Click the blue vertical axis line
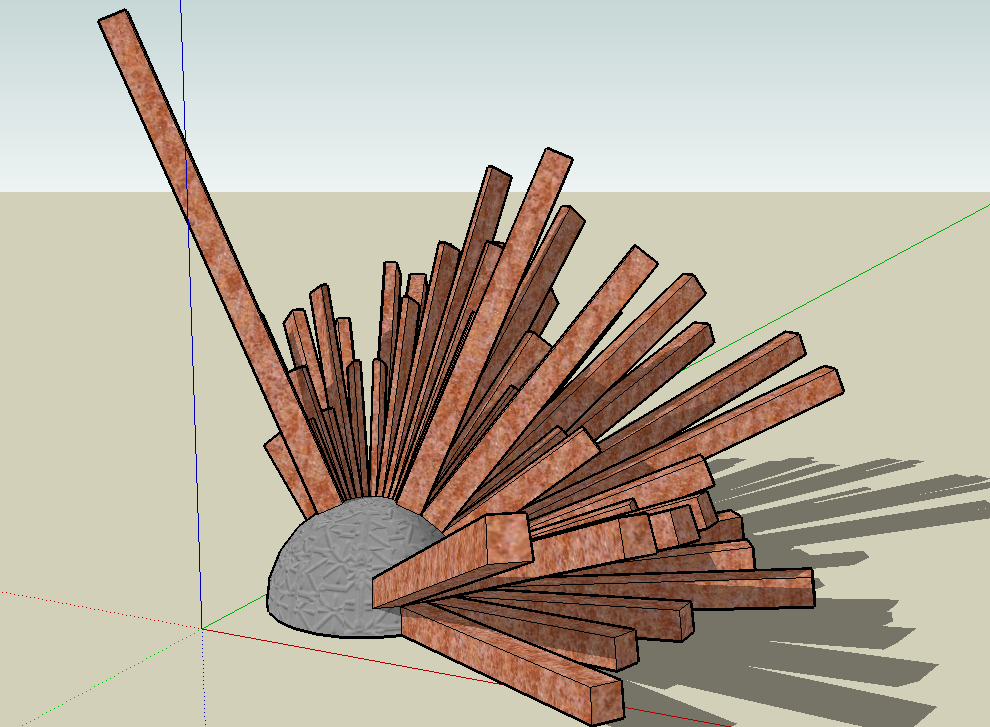 pos(191,316)
